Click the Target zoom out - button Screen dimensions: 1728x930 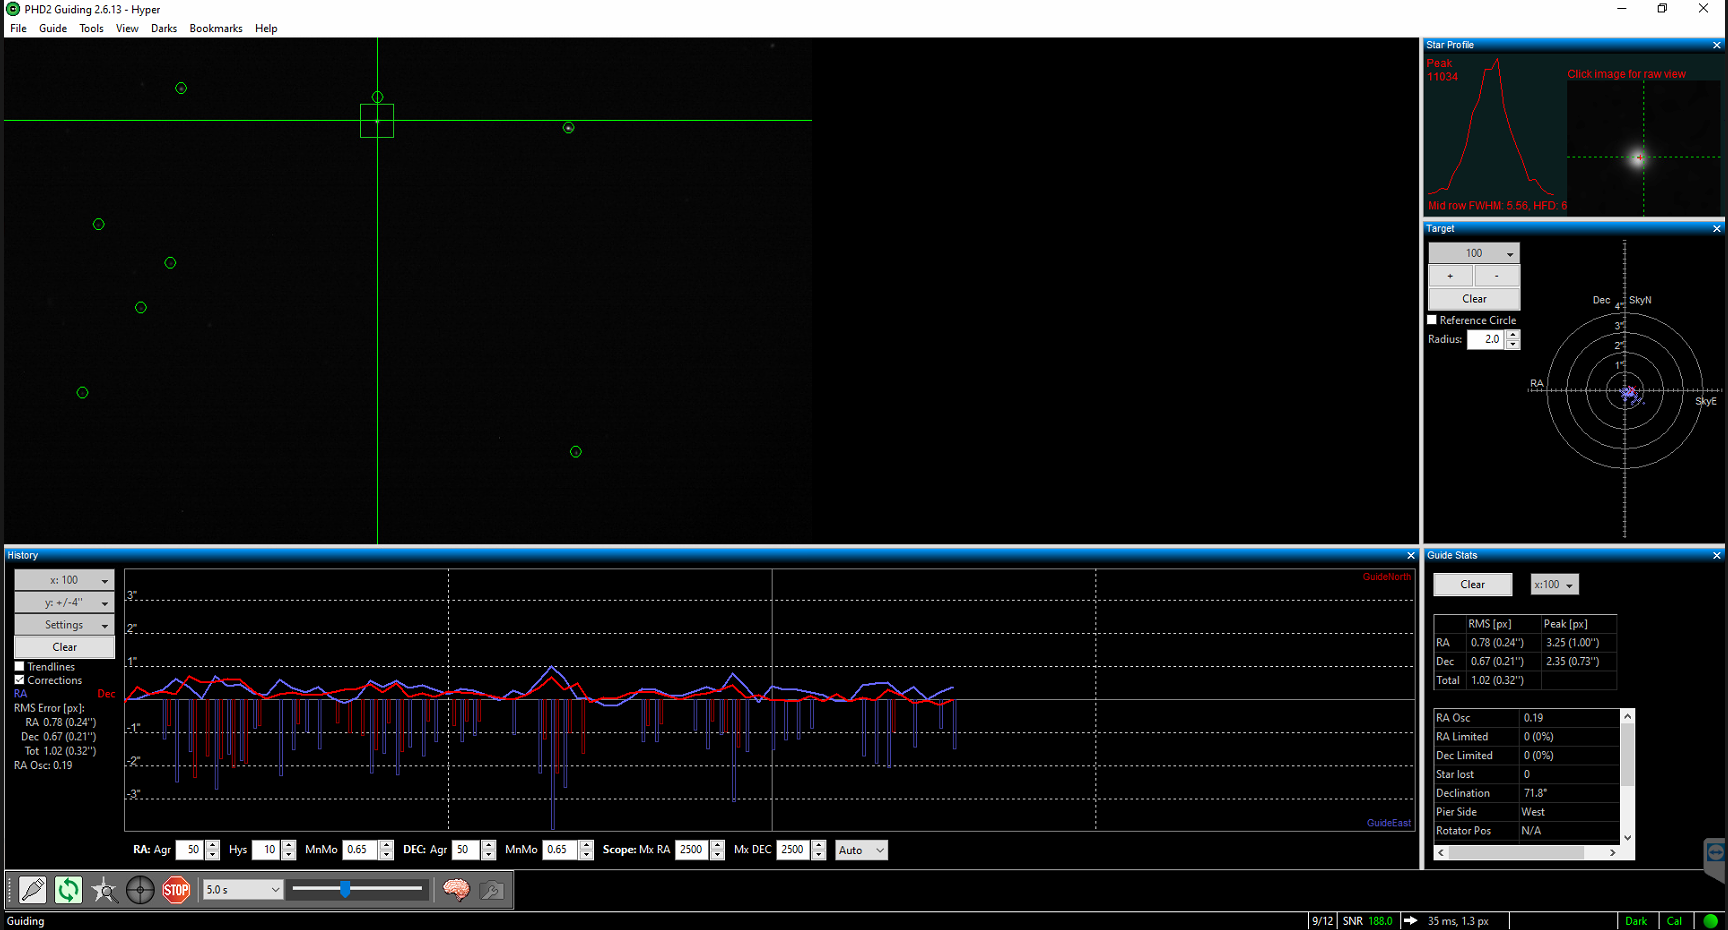(1496, 276)
